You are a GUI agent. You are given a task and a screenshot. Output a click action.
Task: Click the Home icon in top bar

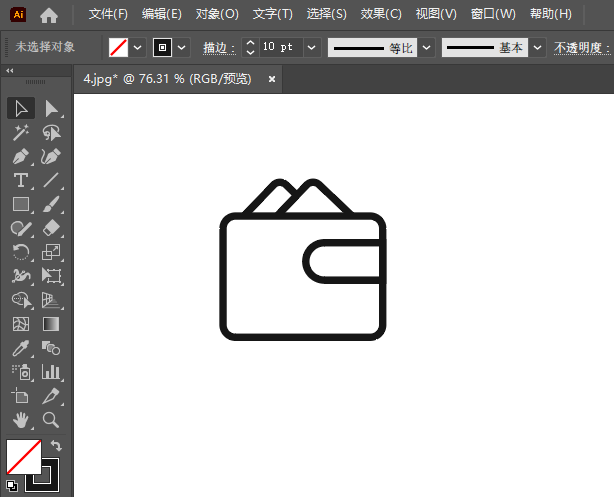49,15
